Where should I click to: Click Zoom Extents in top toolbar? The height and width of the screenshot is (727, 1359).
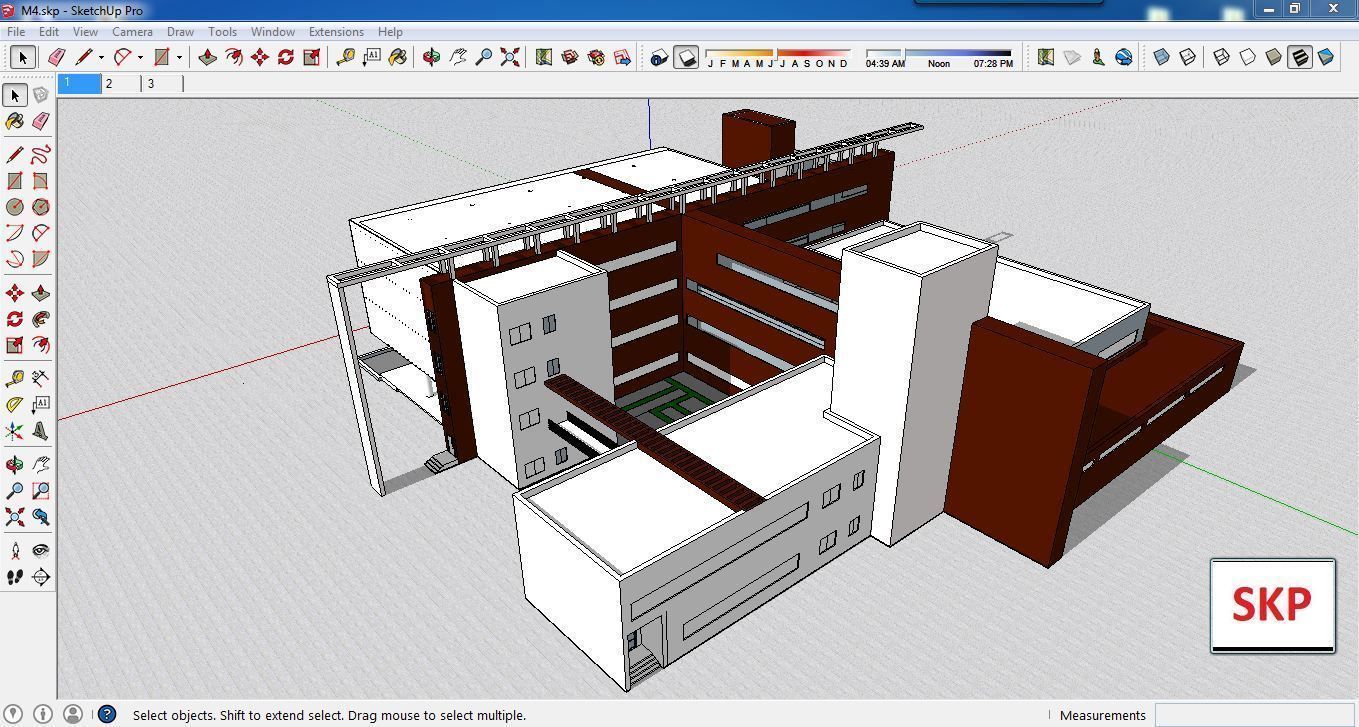(x=510, y=57)
